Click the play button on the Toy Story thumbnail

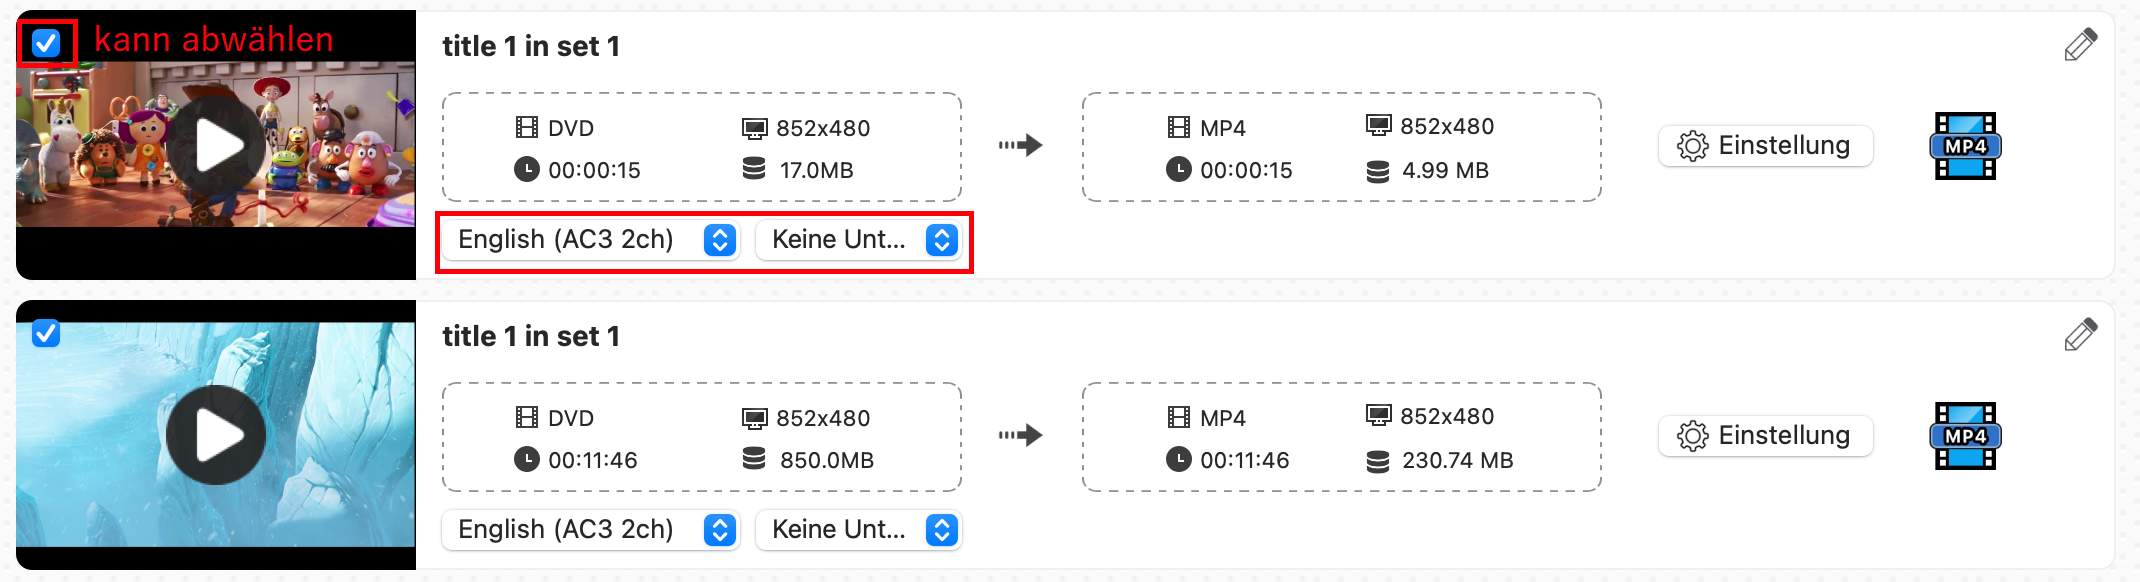216,146
